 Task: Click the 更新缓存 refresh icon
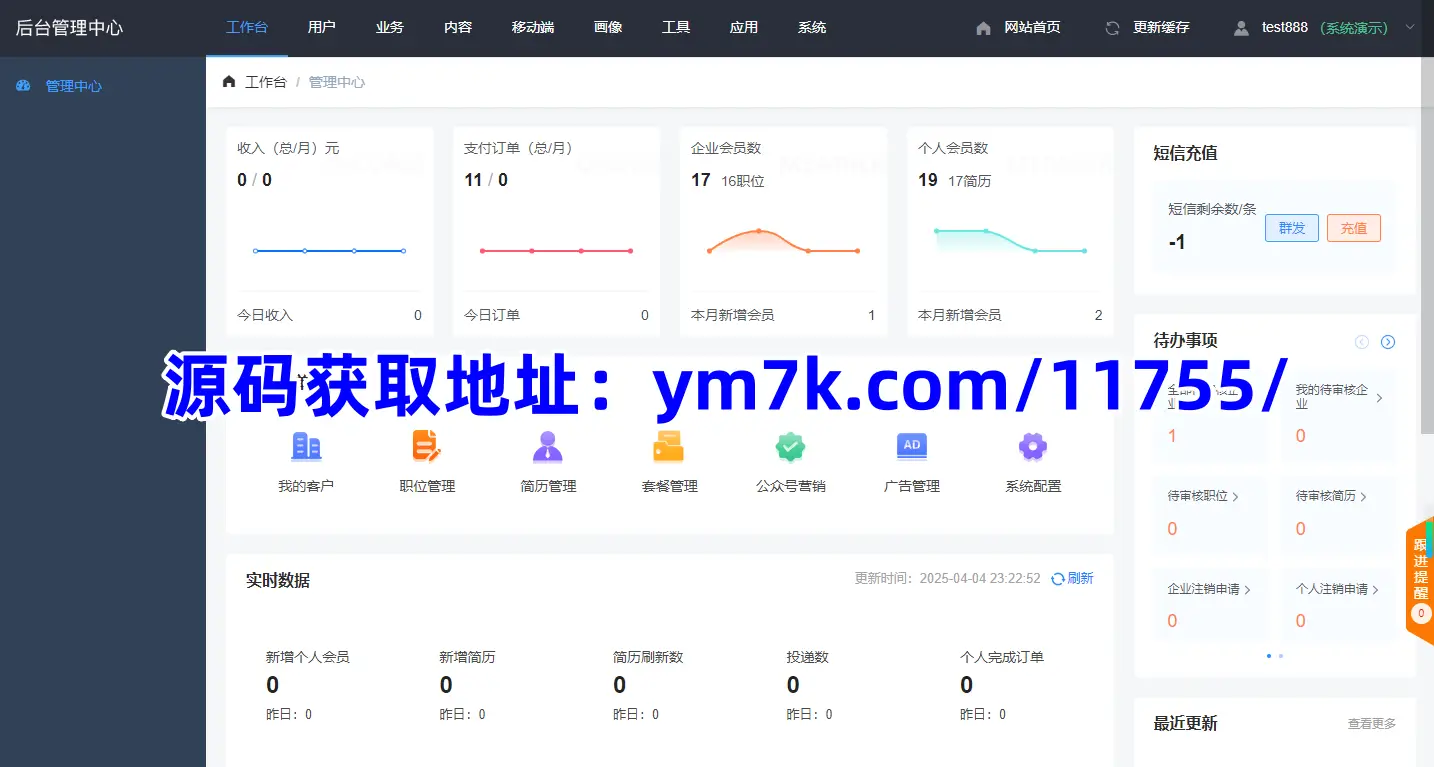(1112, 27)
